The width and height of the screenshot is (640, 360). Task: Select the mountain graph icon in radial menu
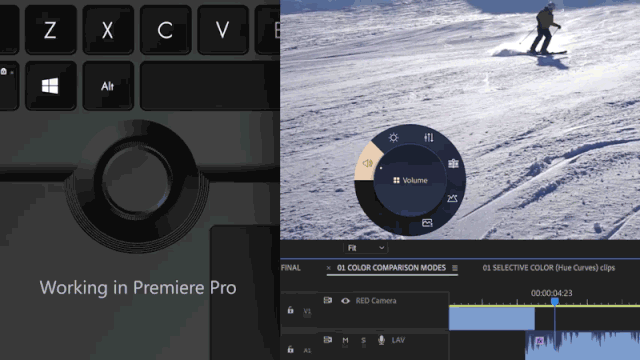coord(452,198)
